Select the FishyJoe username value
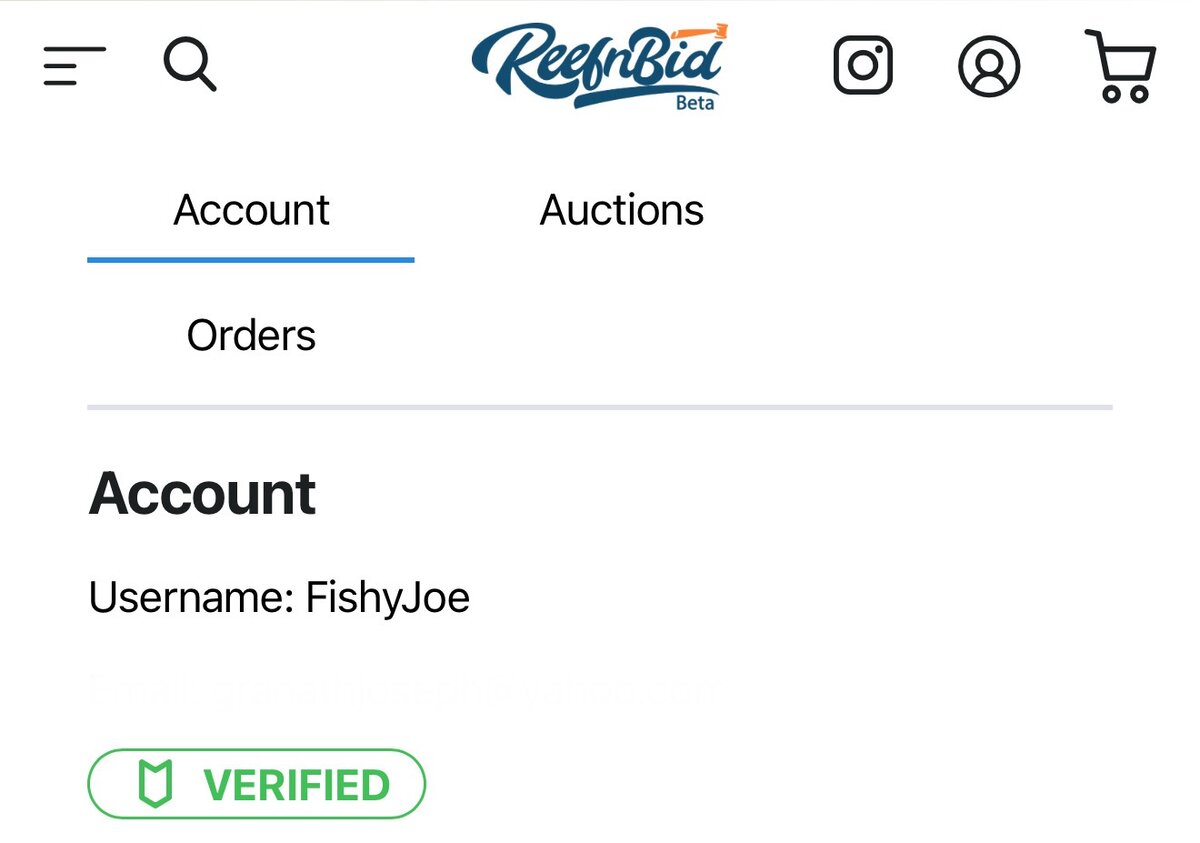Image resolution: width=1200 pixels, height=843 pixels. [388, 598]
